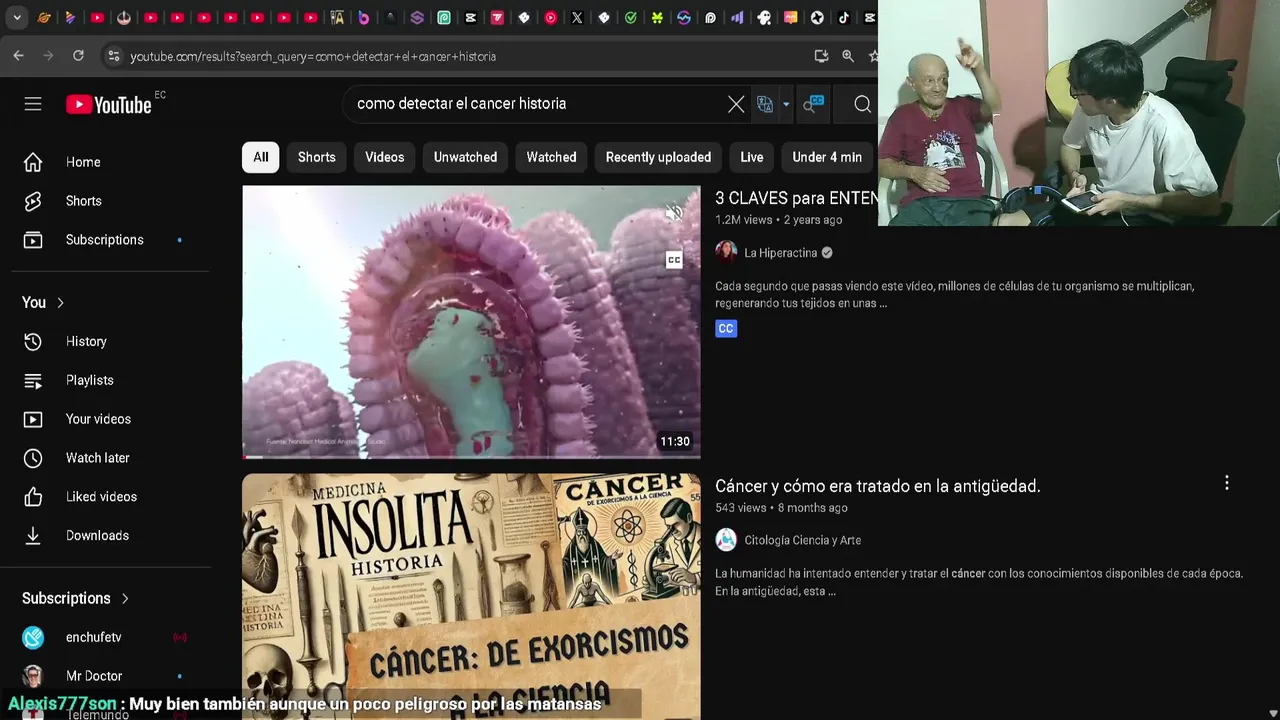Click the magnifier search button
The height and width of the screenshot is (720, 1280).
(862, 104)
